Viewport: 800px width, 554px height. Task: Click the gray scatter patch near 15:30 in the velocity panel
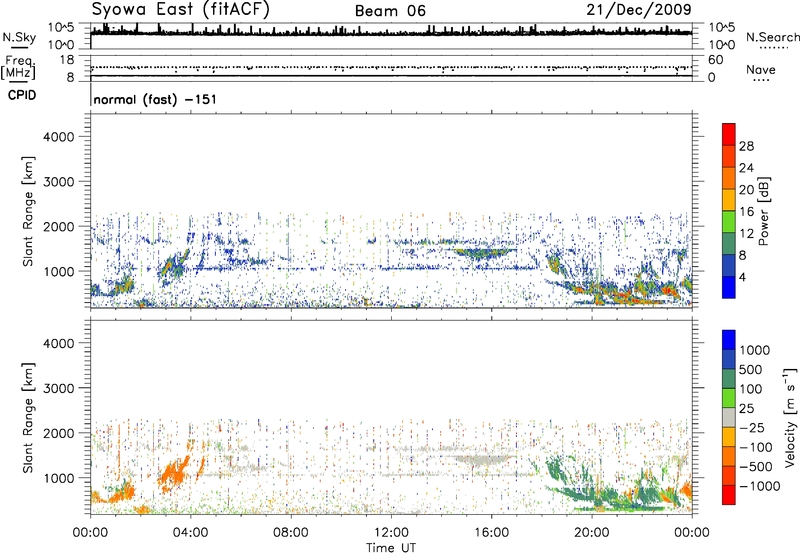click(x=480, y=460)
